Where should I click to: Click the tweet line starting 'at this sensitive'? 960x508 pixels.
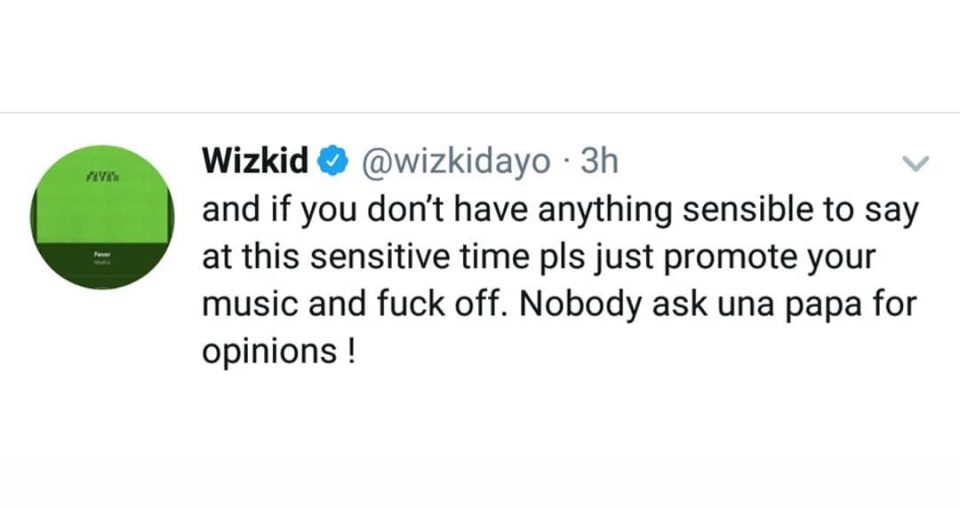(x=538, y=257)
